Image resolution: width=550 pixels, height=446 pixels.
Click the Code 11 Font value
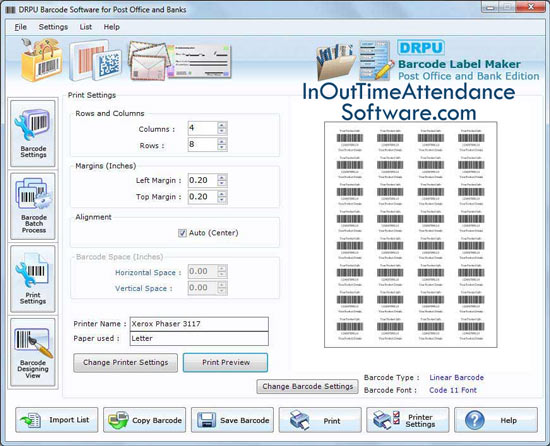click(x=453, y=390)
